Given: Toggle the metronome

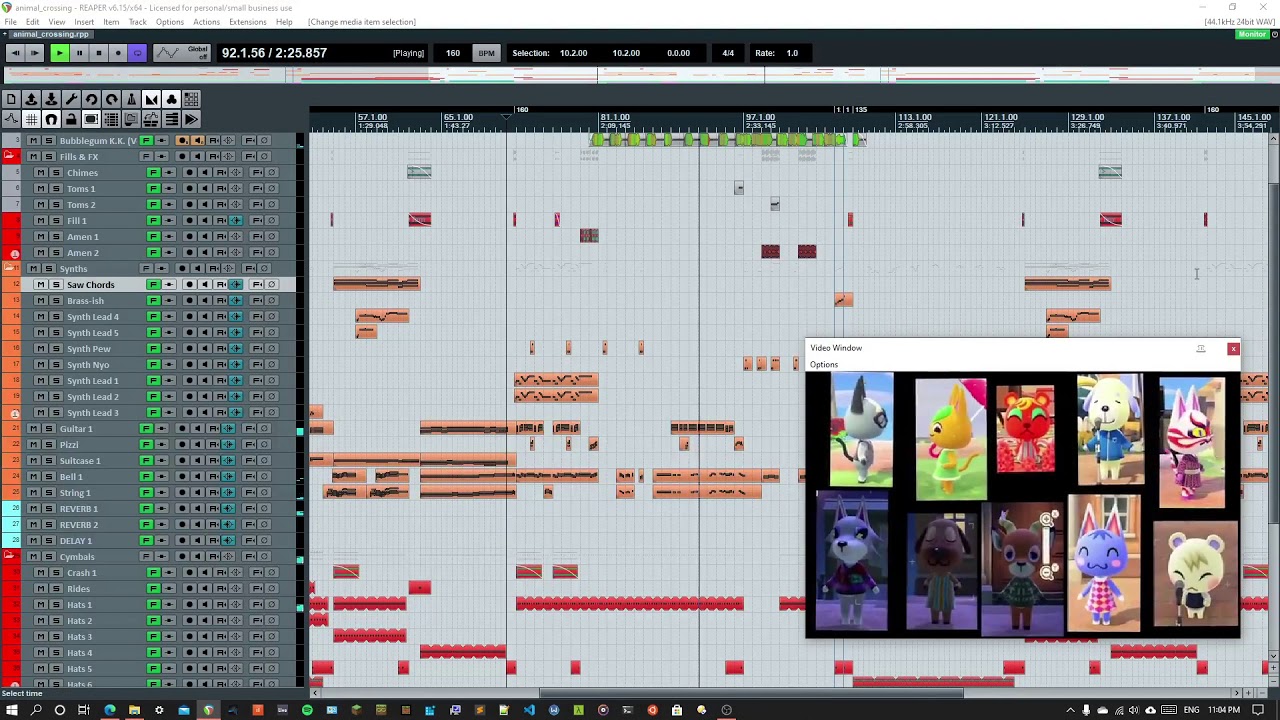Looking at the screenshot, I should [x=131, y=99].
